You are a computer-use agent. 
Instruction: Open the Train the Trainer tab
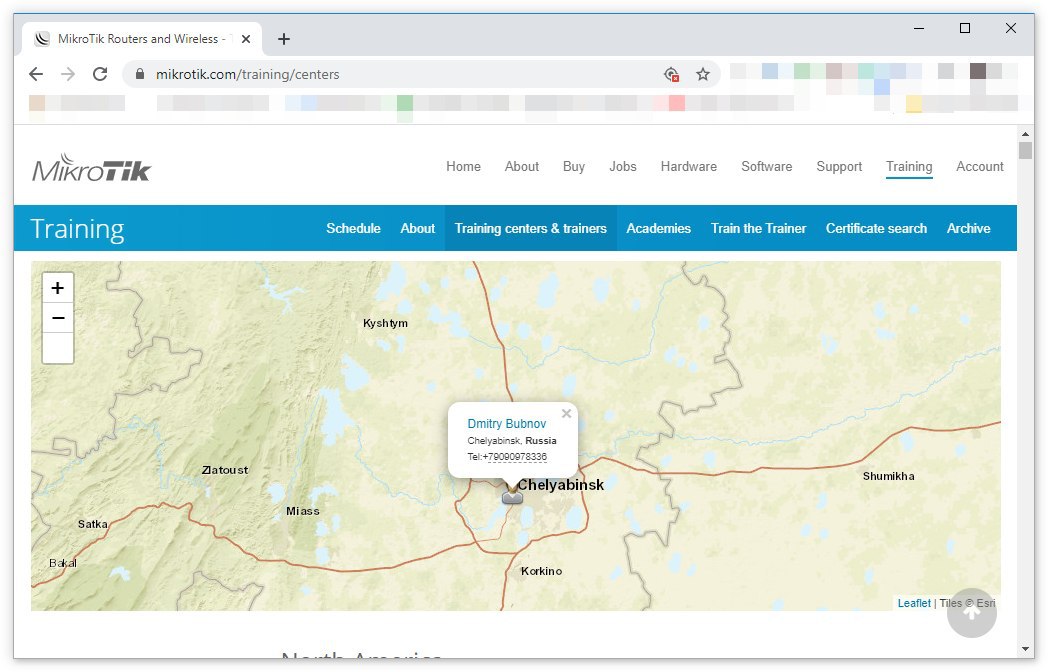[x=759, y=228]
